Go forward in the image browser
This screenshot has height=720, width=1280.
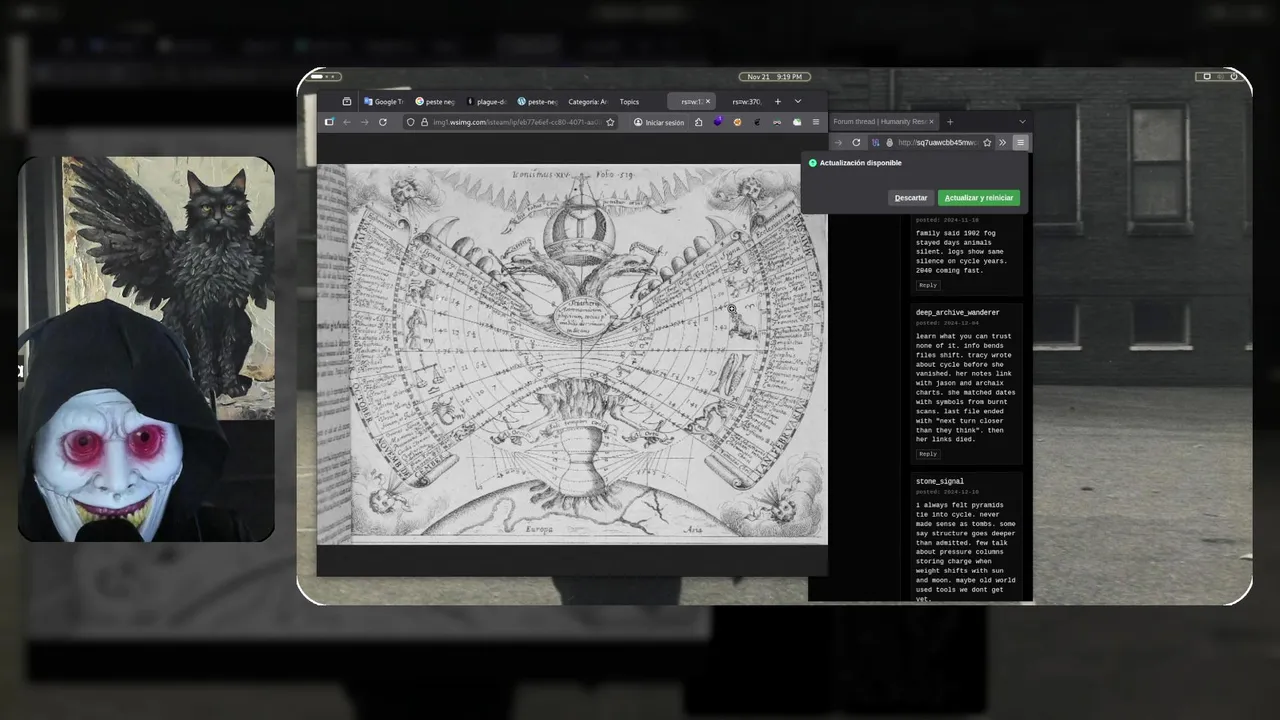pos(365,122)
